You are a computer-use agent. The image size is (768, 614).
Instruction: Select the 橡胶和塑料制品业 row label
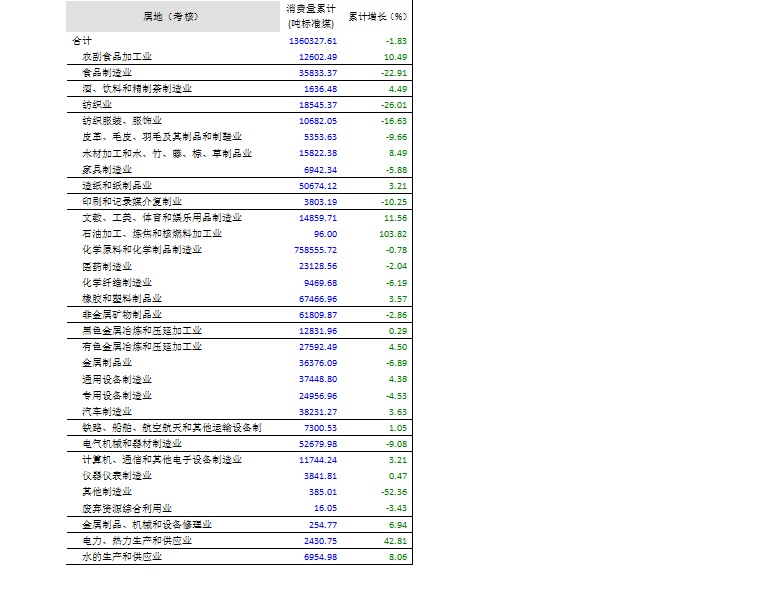122,299
